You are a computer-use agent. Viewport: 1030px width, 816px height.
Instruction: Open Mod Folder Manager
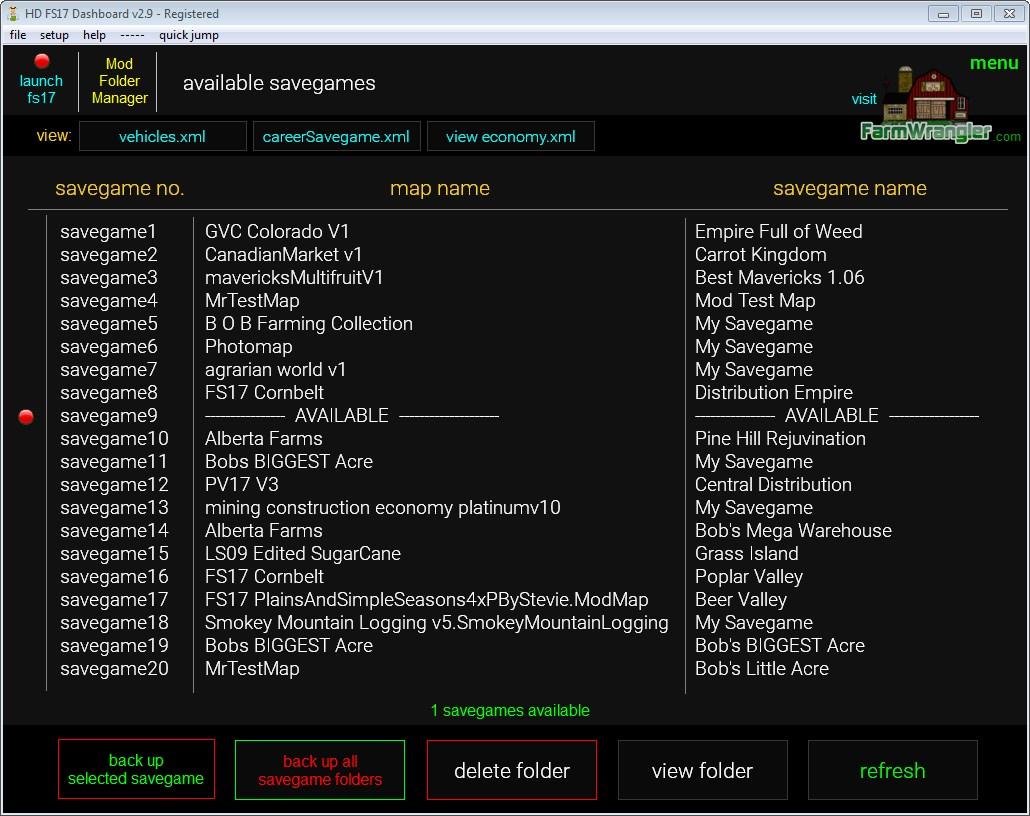point(119,81)
